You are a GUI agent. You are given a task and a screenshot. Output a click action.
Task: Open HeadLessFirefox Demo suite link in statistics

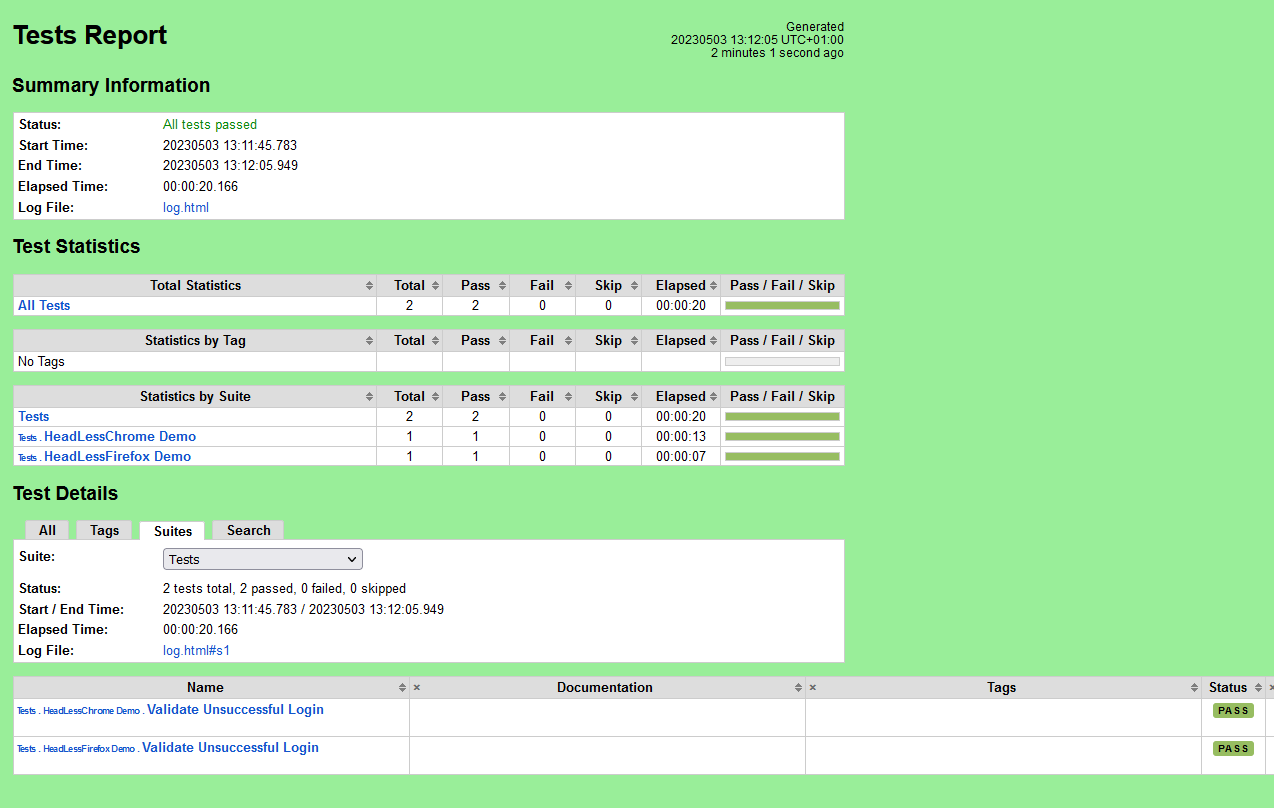click(117, 457)
